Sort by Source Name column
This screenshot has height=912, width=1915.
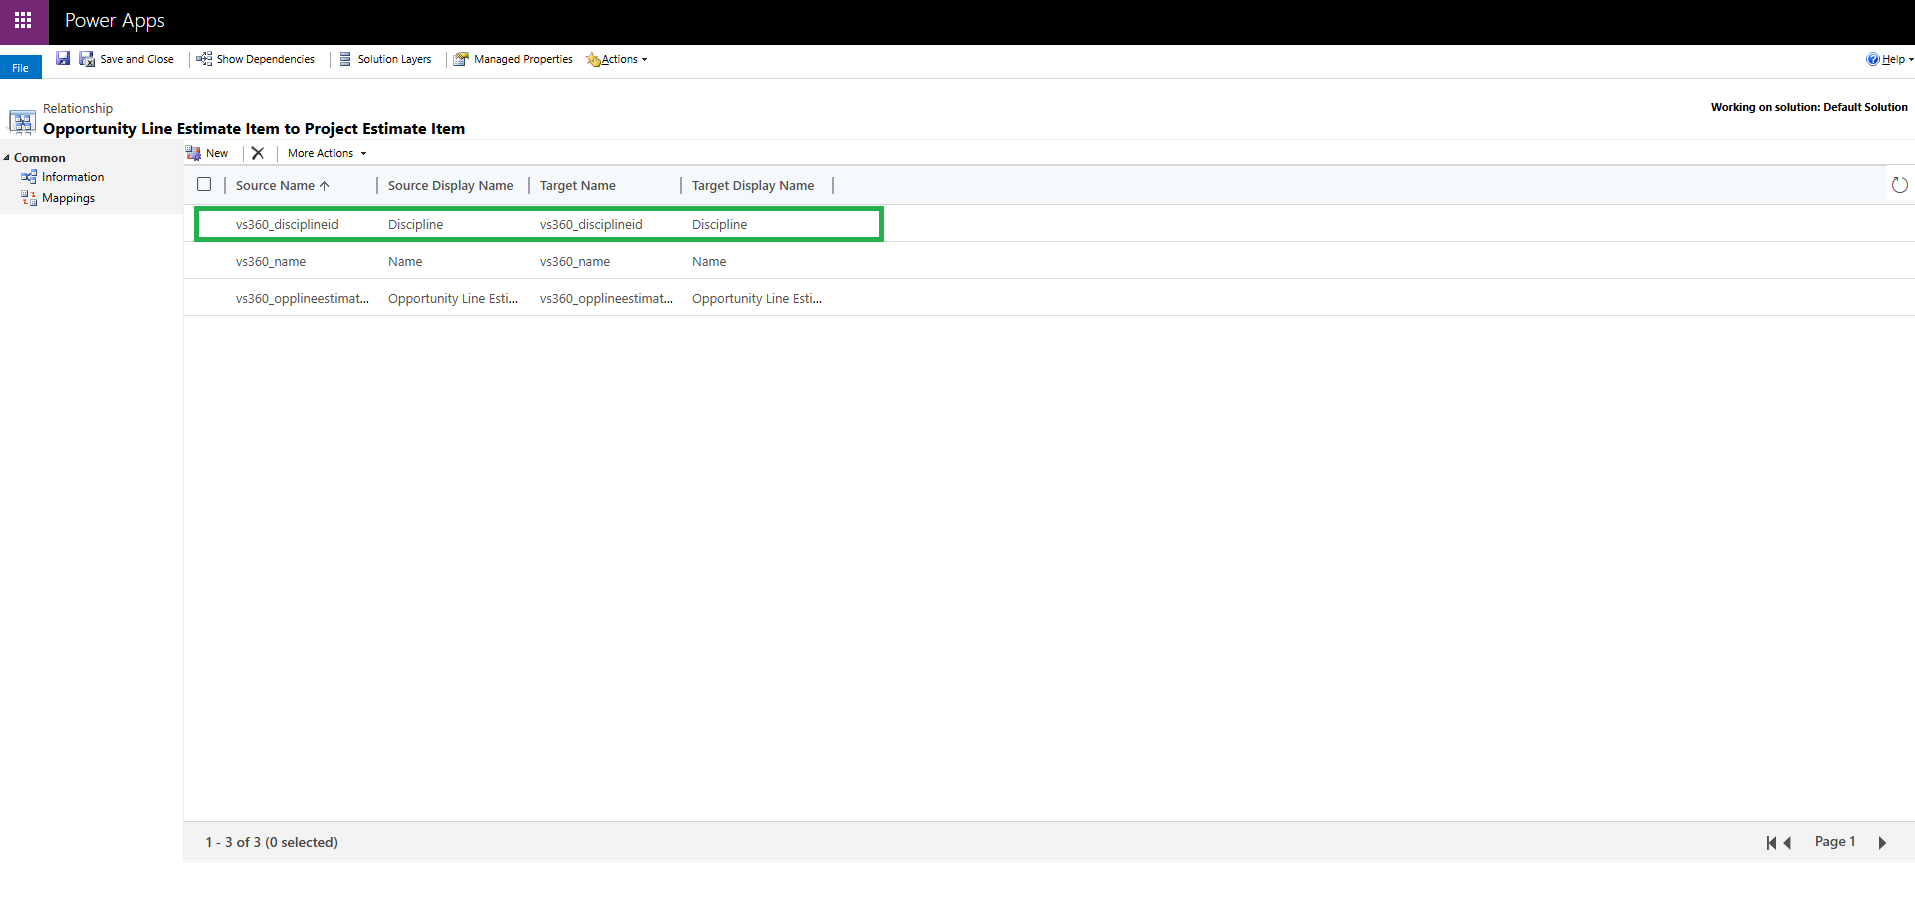tap(282, 185)
